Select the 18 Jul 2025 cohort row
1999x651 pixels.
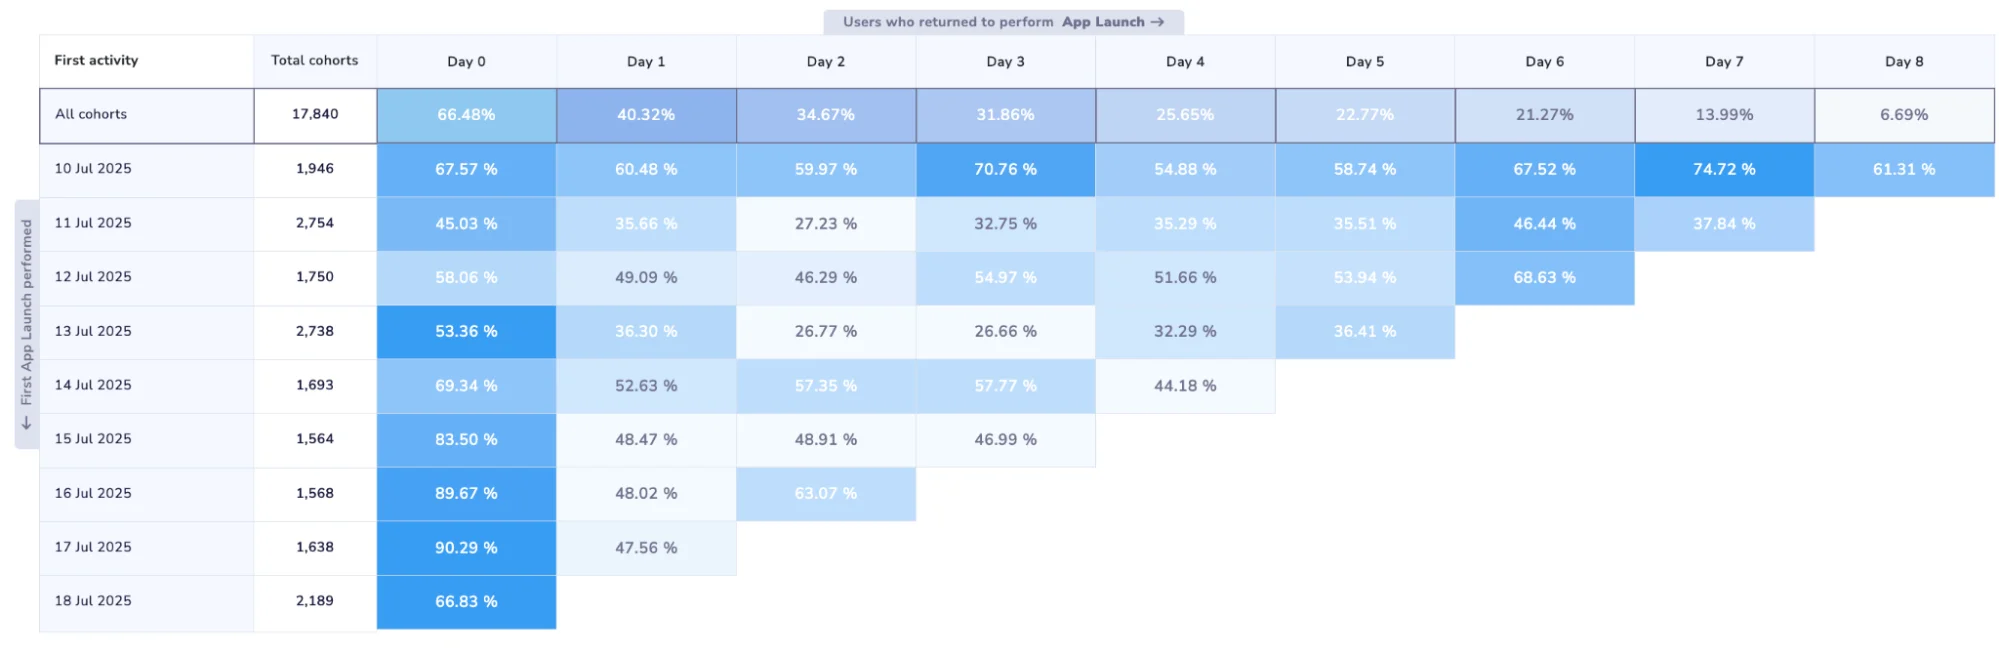[93, 601]
